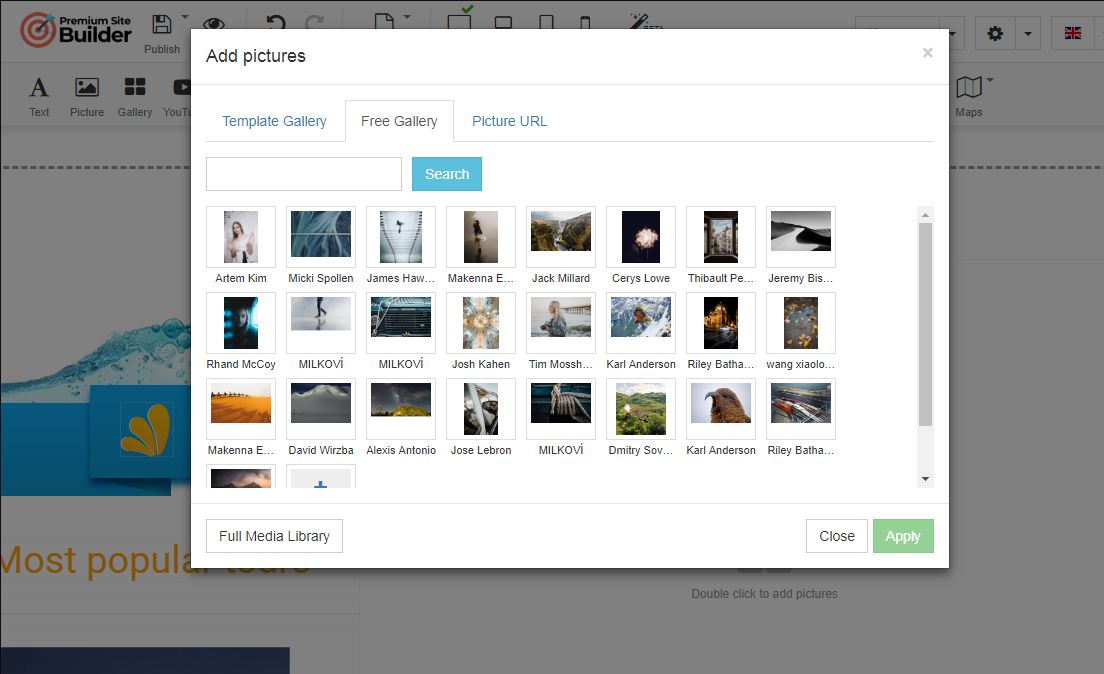Select the Makenna E... desert camels picture

pyautogui.click(x=241, y=408)
